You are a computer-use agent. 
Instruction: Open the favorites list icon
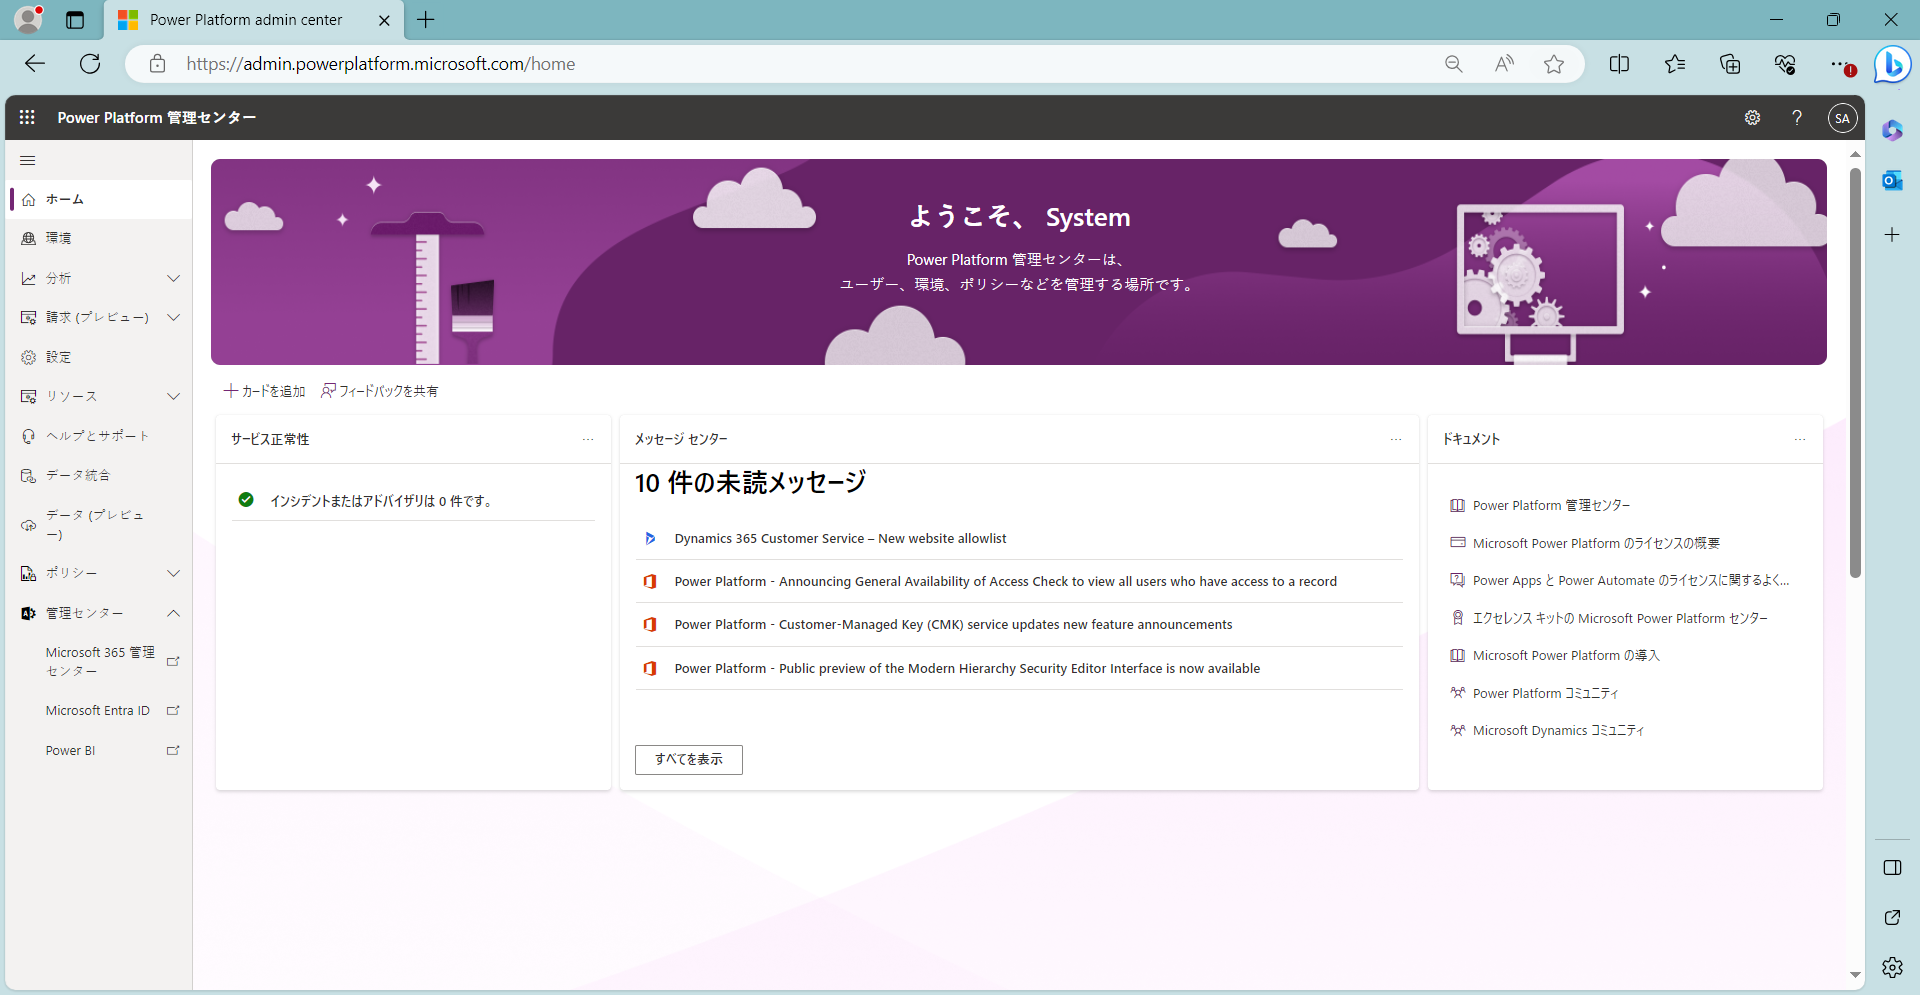(1675, 64)
